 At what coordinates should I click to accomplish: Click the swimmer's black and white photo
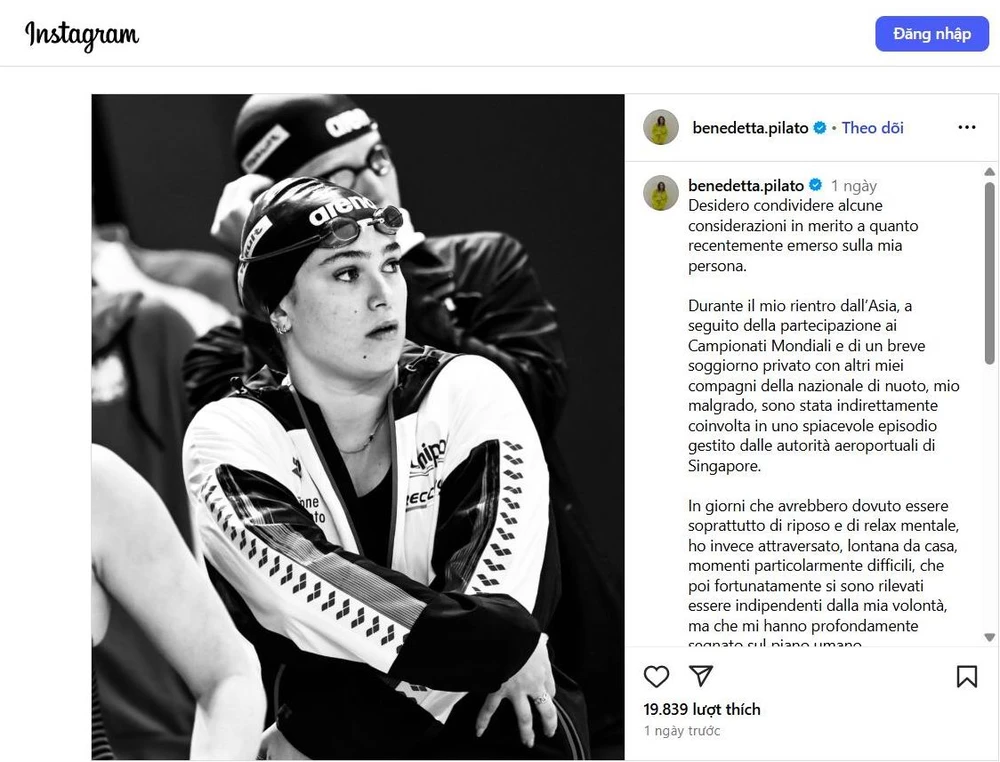point(358,427)
